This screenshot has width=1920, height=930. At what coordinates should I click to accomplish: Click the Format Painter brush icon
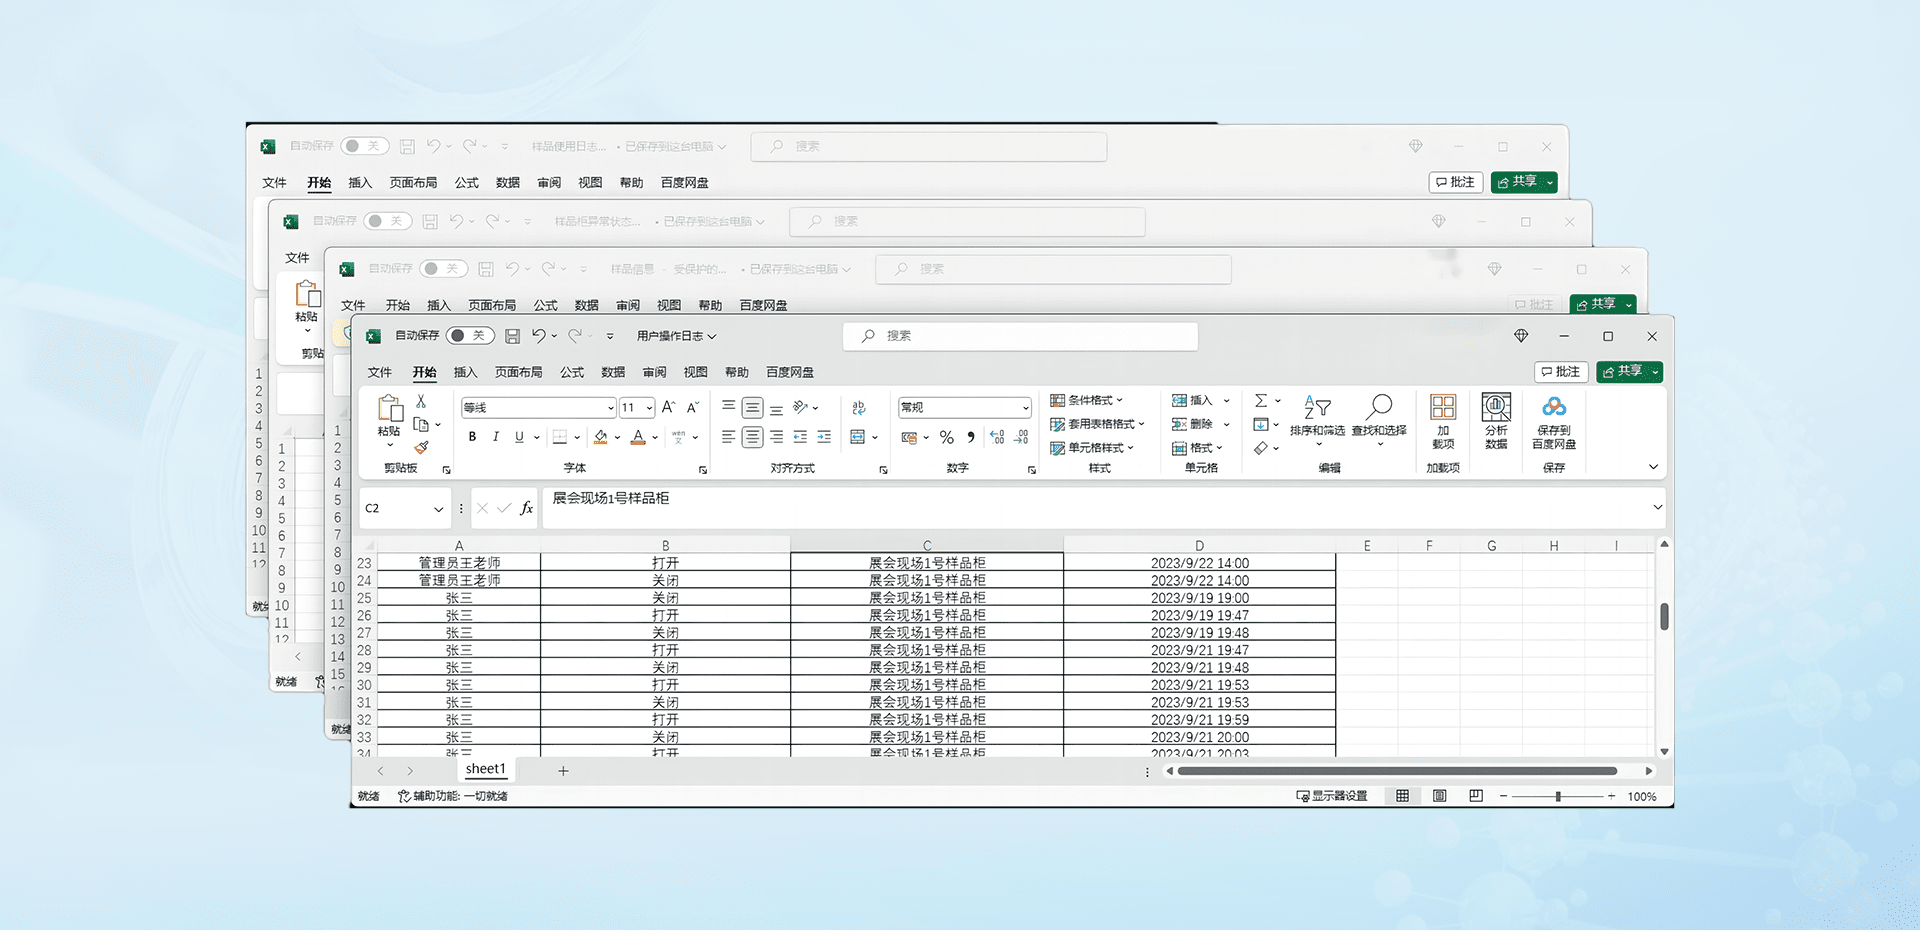point(421,447)
